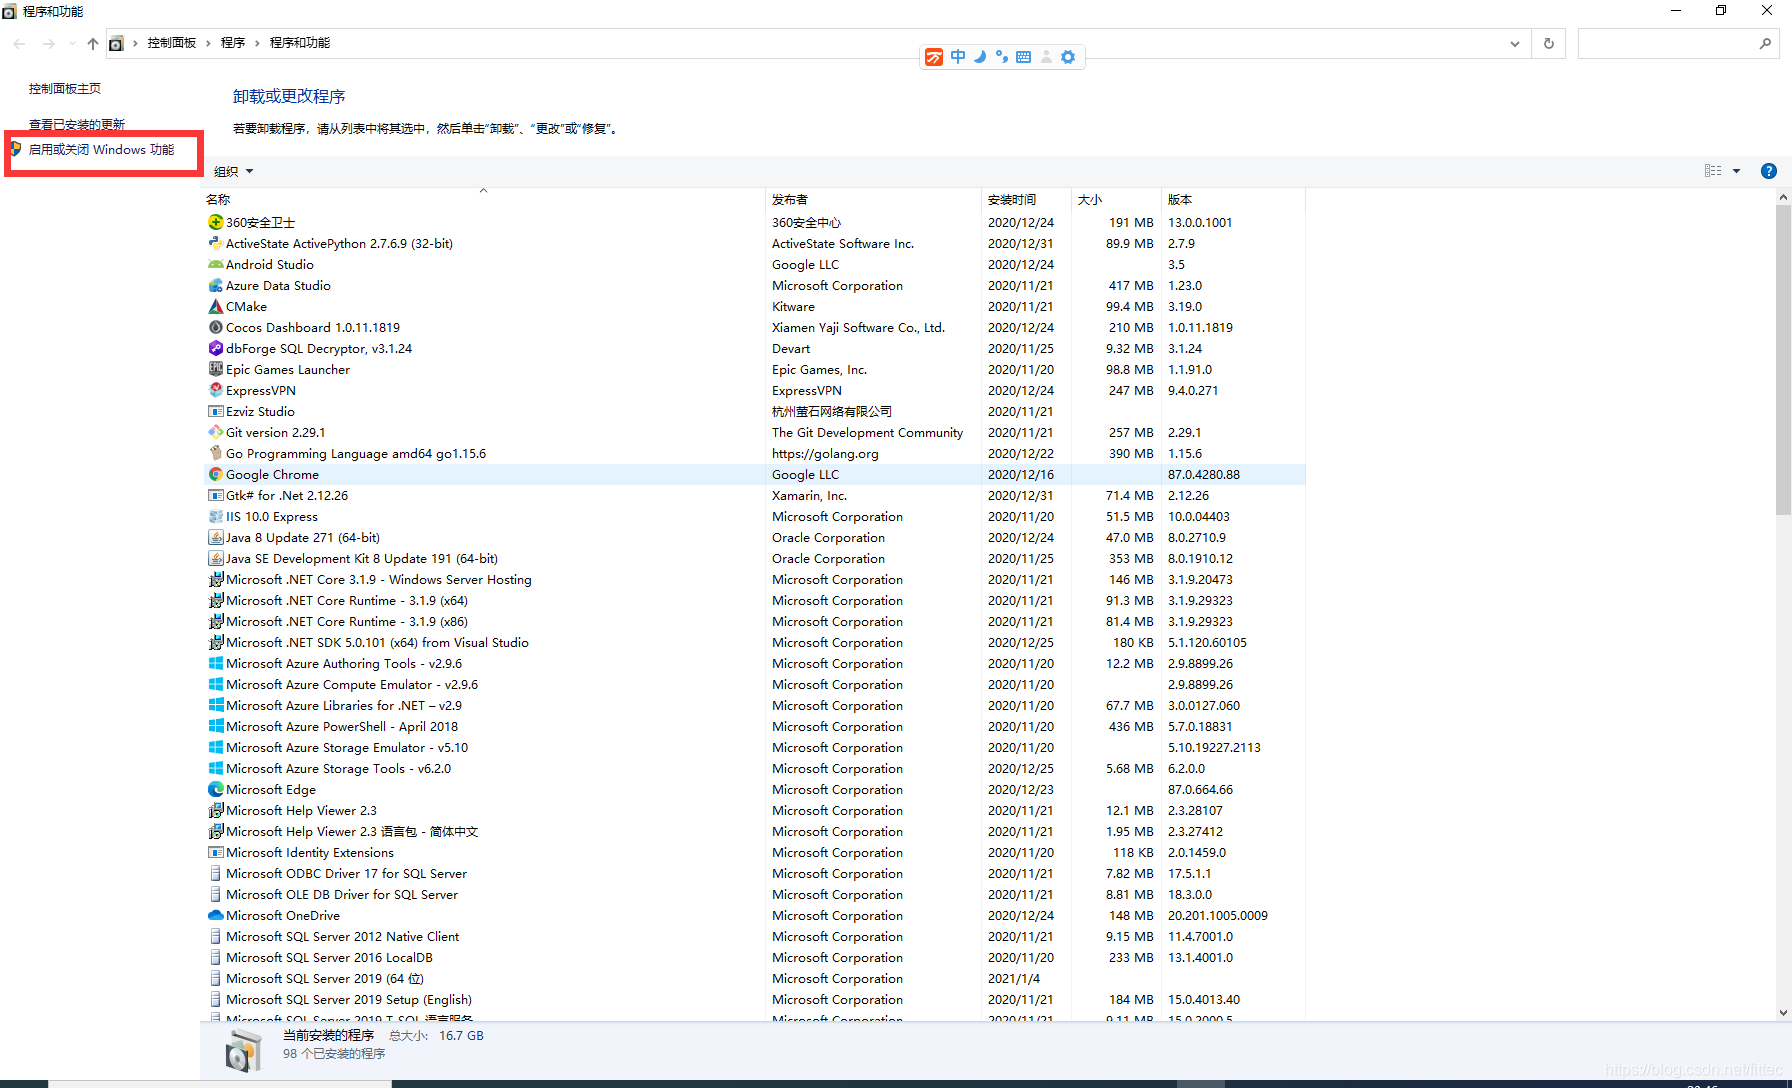This screenshot has height=1088, width=1792.
Task: Click the Go Programming Language gopher icon
Action: pos(215,453)
